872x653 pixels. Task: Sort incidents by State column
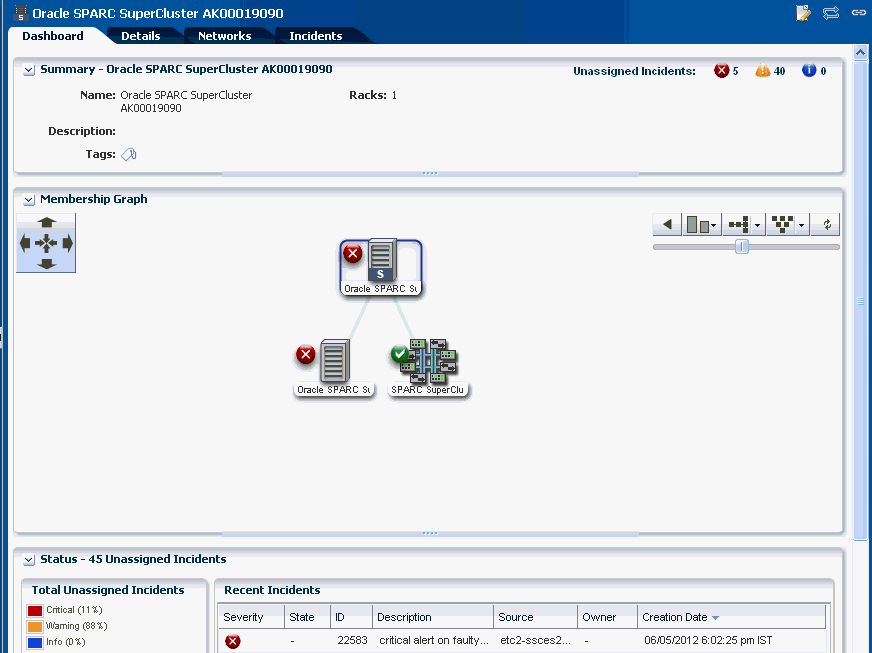308,617
